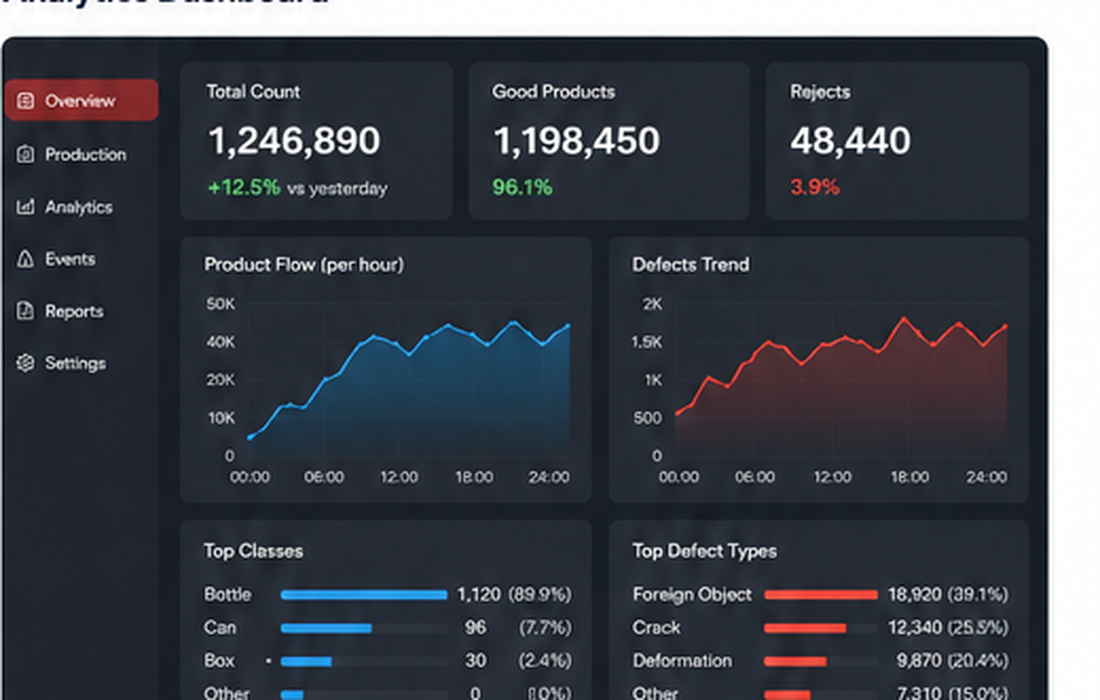1100x700 pixels.
Task: Click the 12:00 label under Product Flow
Action: pos(398,478)
